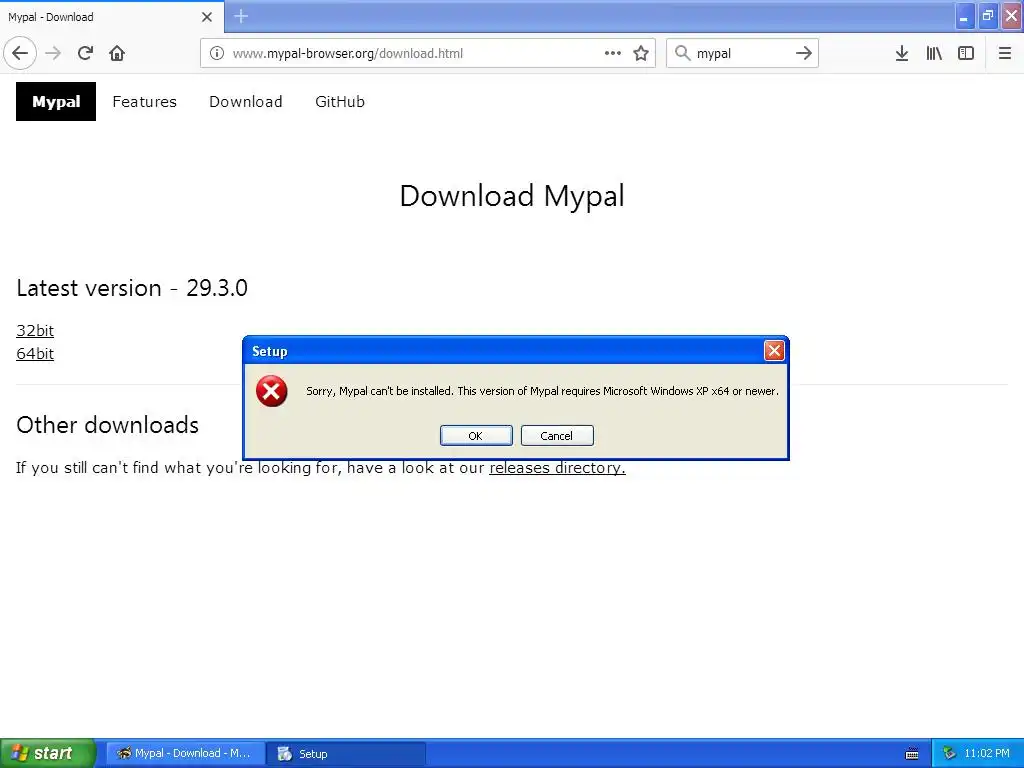The image size is (1024, 768).
Task: Open the Features page
Action: coord(144,102)
